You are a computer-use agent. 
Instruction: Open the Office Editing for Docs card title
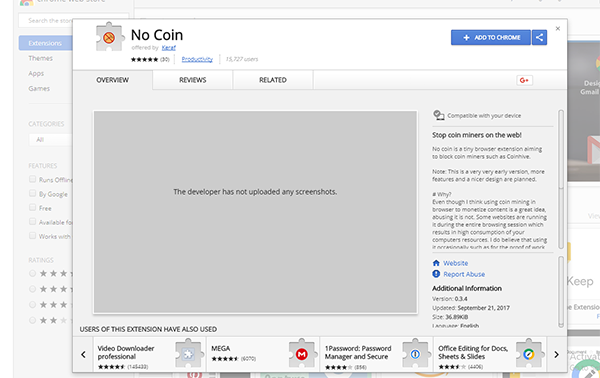[x=473, y=352]
